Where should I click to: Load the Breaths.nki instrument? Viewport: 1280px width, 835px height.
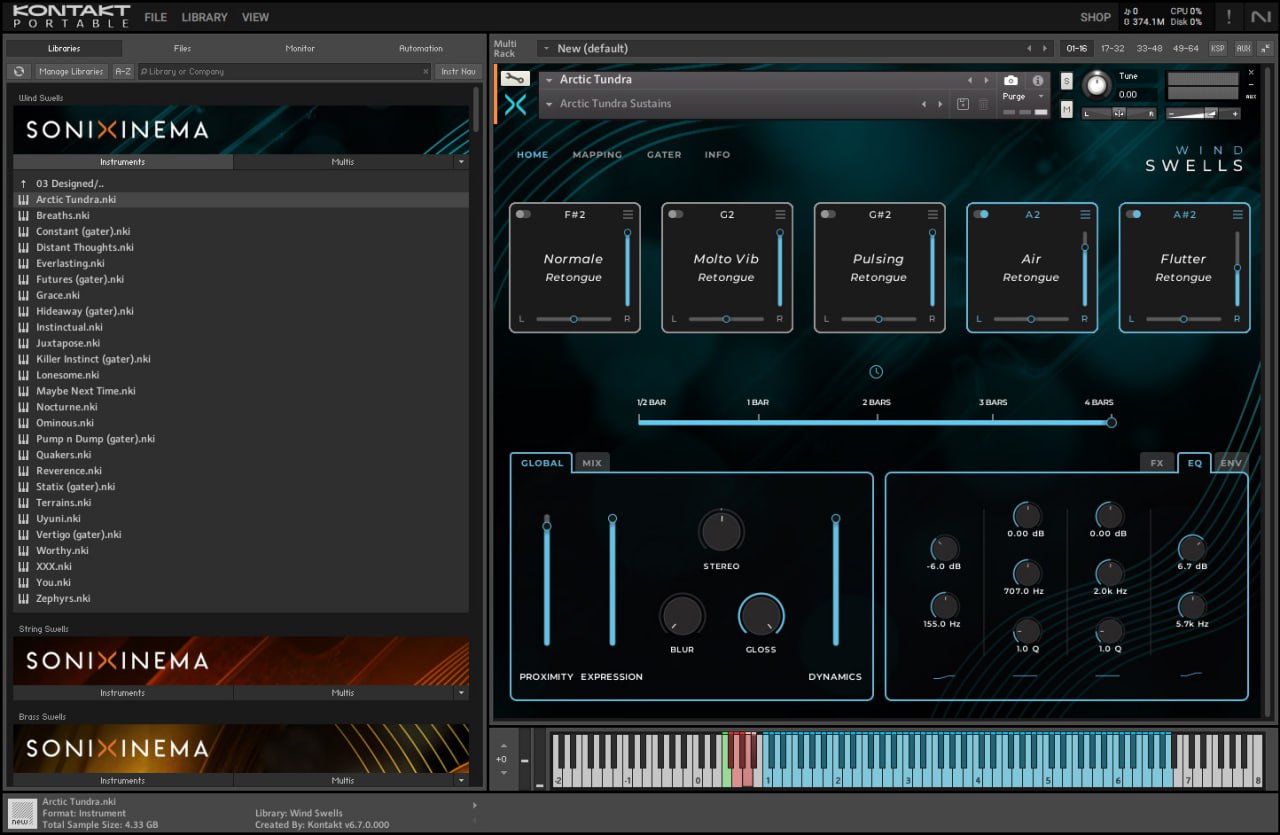tap(63, 216)
